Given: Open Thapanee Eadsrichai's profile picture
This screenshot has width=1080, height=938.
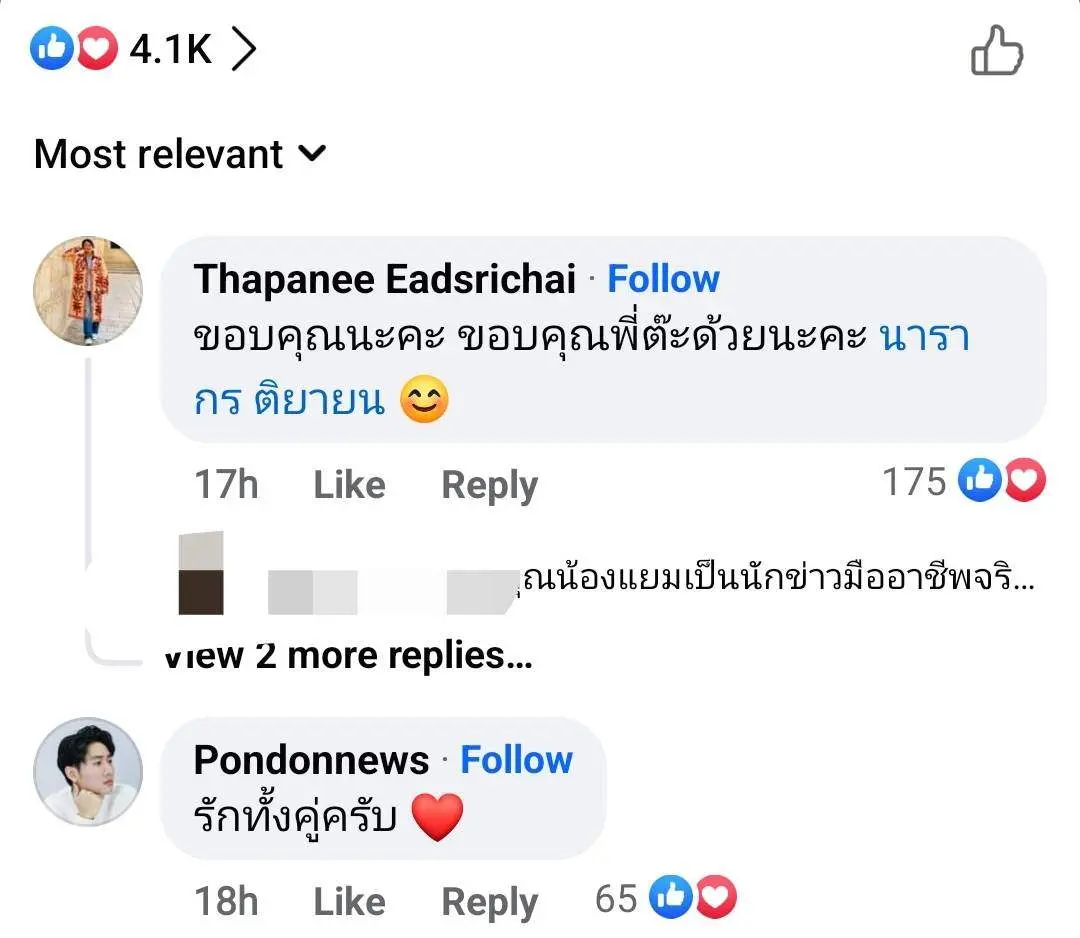Looking at the screenshot, I should click(x=88, y=291).
